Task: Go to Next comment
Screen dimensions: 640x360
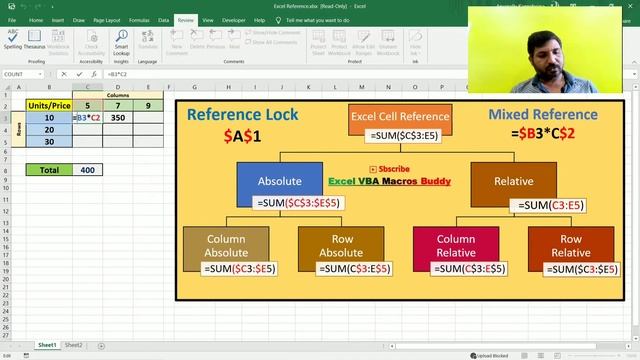Action: [234, 40]
